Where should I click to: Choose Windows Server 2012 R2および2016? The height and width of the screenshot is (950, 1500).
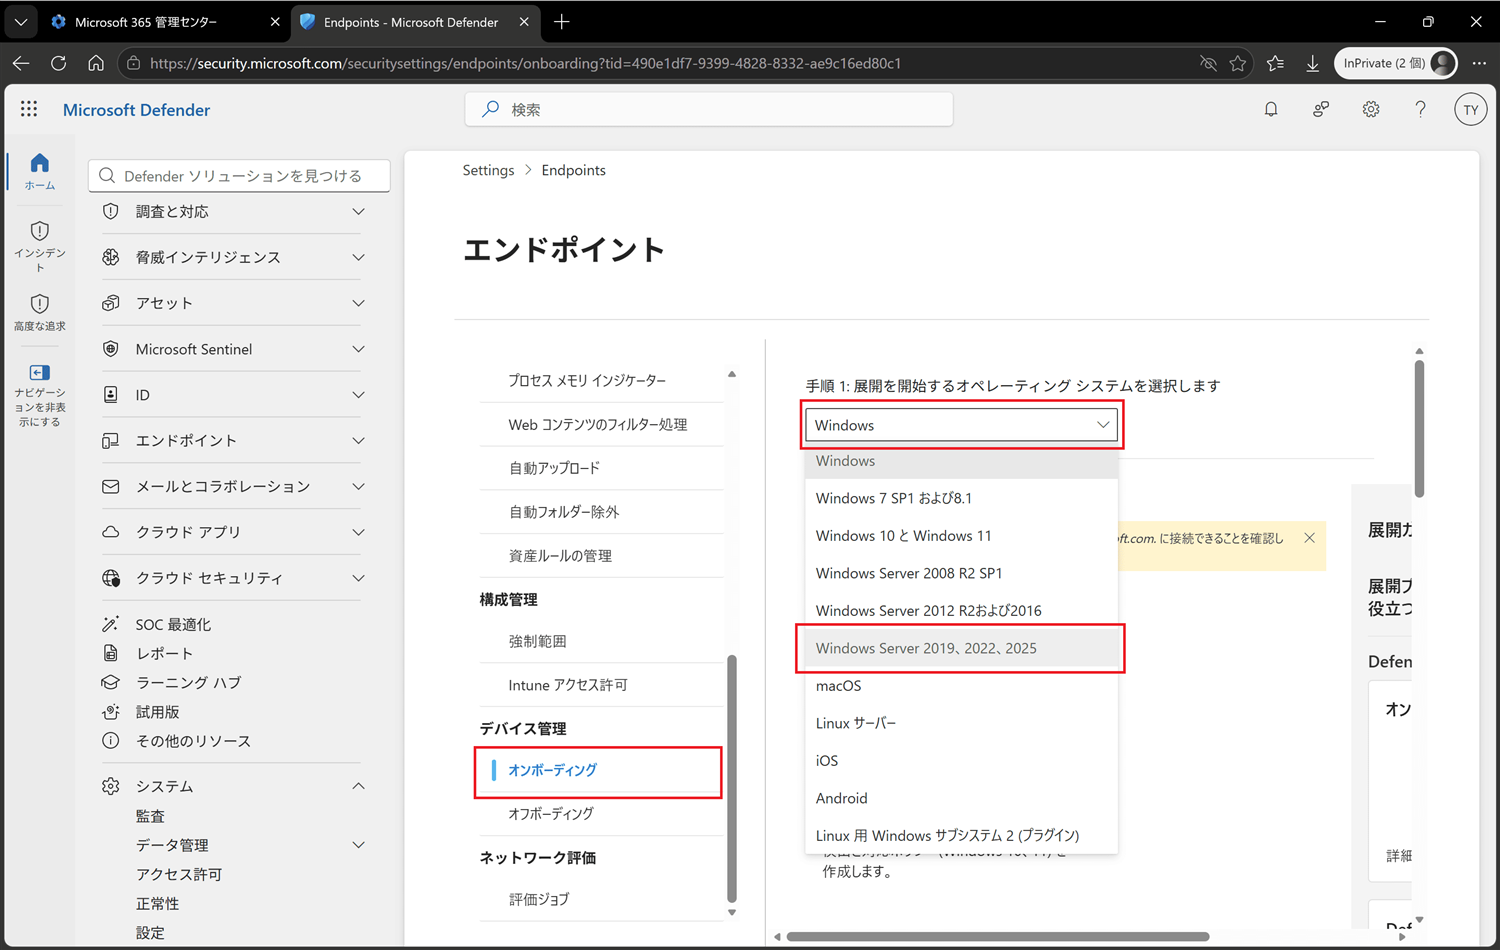tap(961, 611)
